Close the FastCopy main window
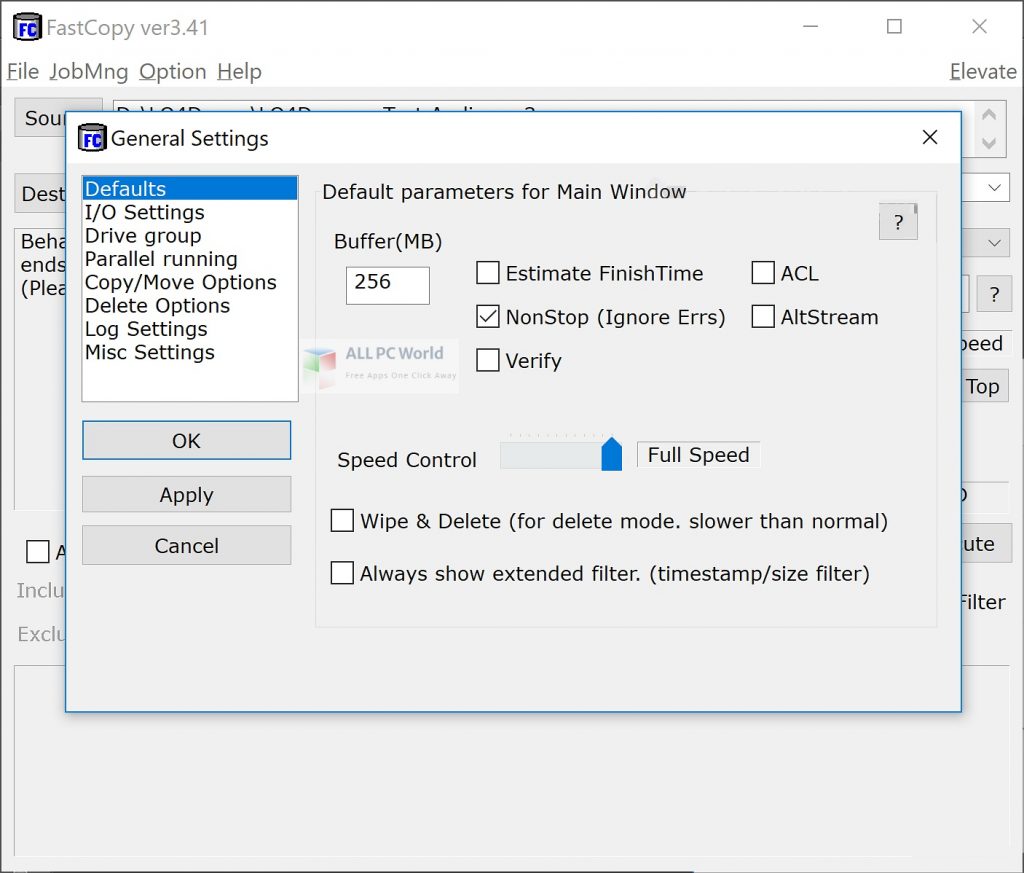The image size is (1024, 873). [x=979, y=27]
